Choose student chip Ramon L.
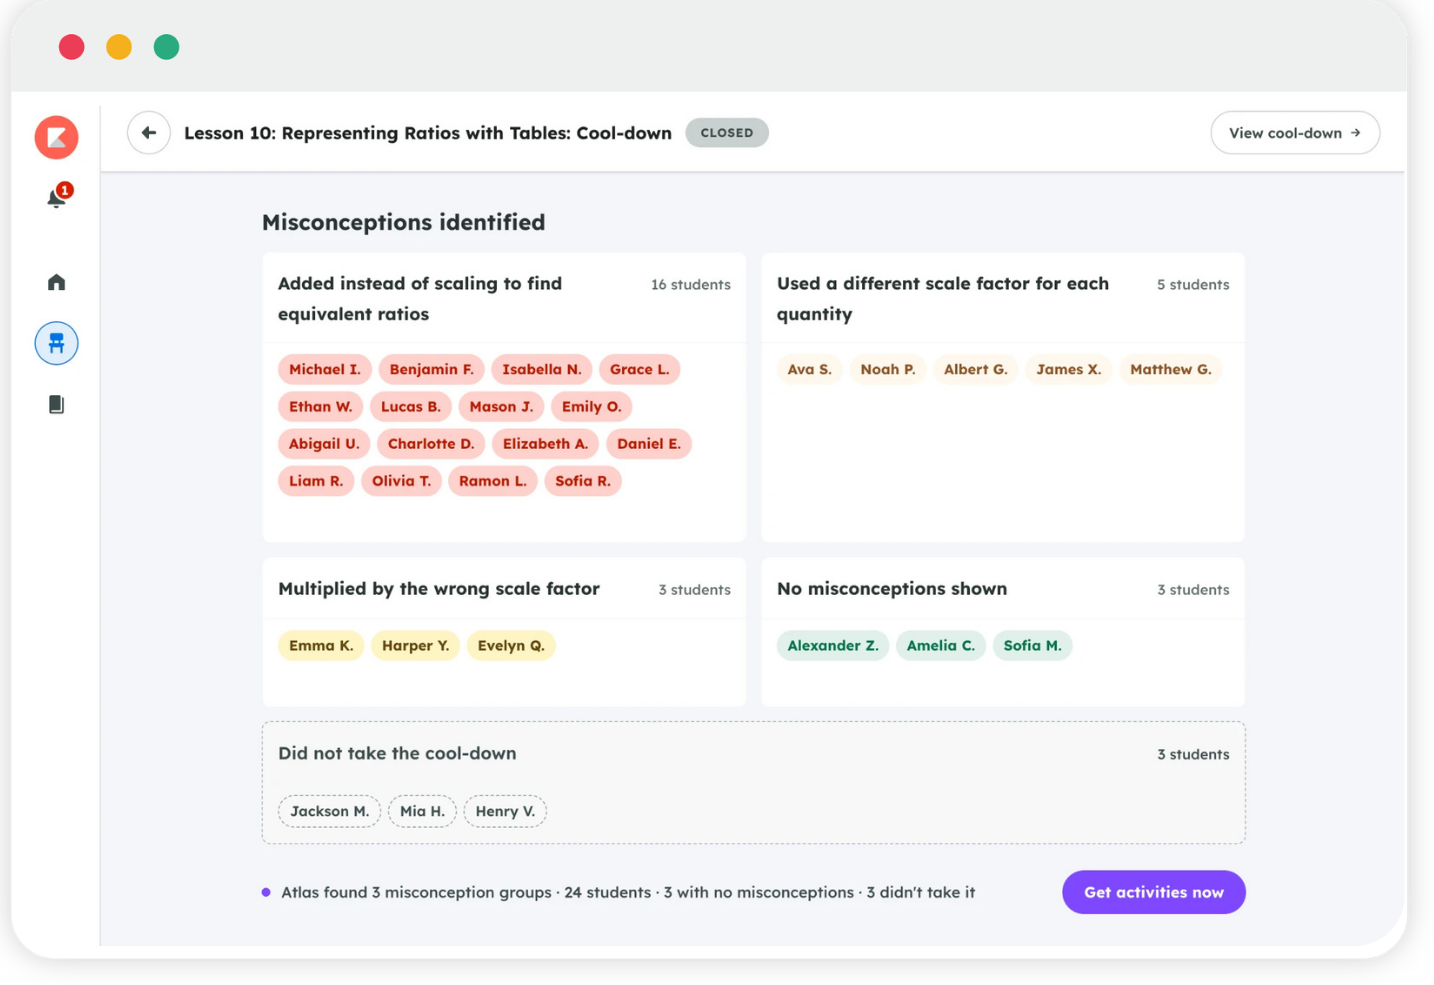 [x=493, y=481]
